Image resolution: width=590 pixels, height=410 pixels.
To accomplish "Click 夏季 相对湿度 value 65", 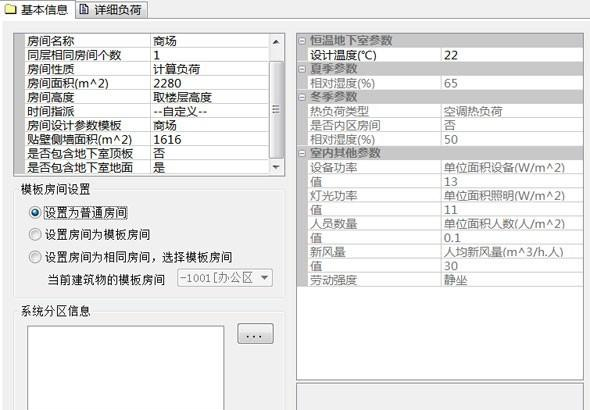I will (x=512, y=83).
